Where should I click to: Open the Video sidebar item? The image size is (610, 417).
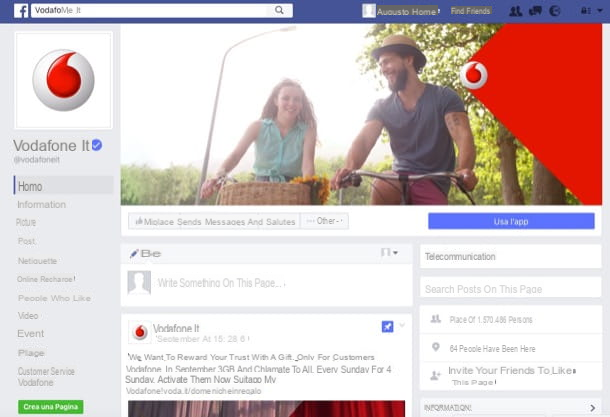[28, 315]
